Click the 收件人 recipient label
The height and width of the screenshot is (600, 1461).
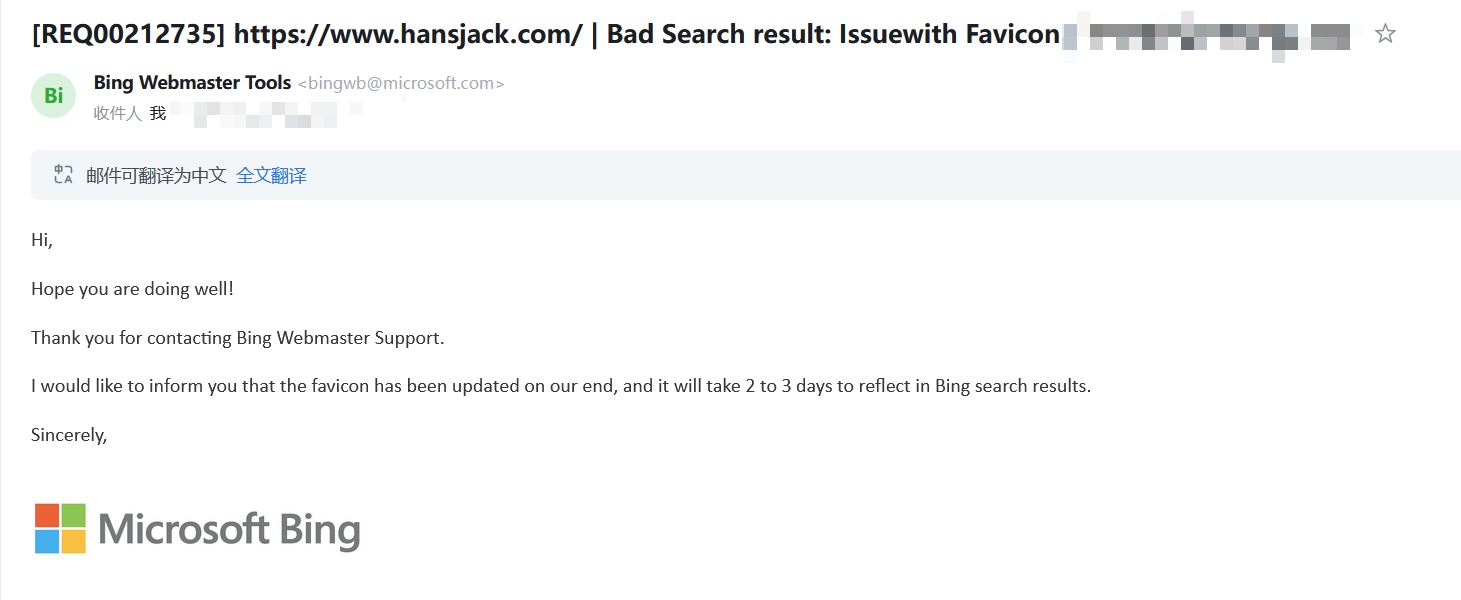[117, 113]
